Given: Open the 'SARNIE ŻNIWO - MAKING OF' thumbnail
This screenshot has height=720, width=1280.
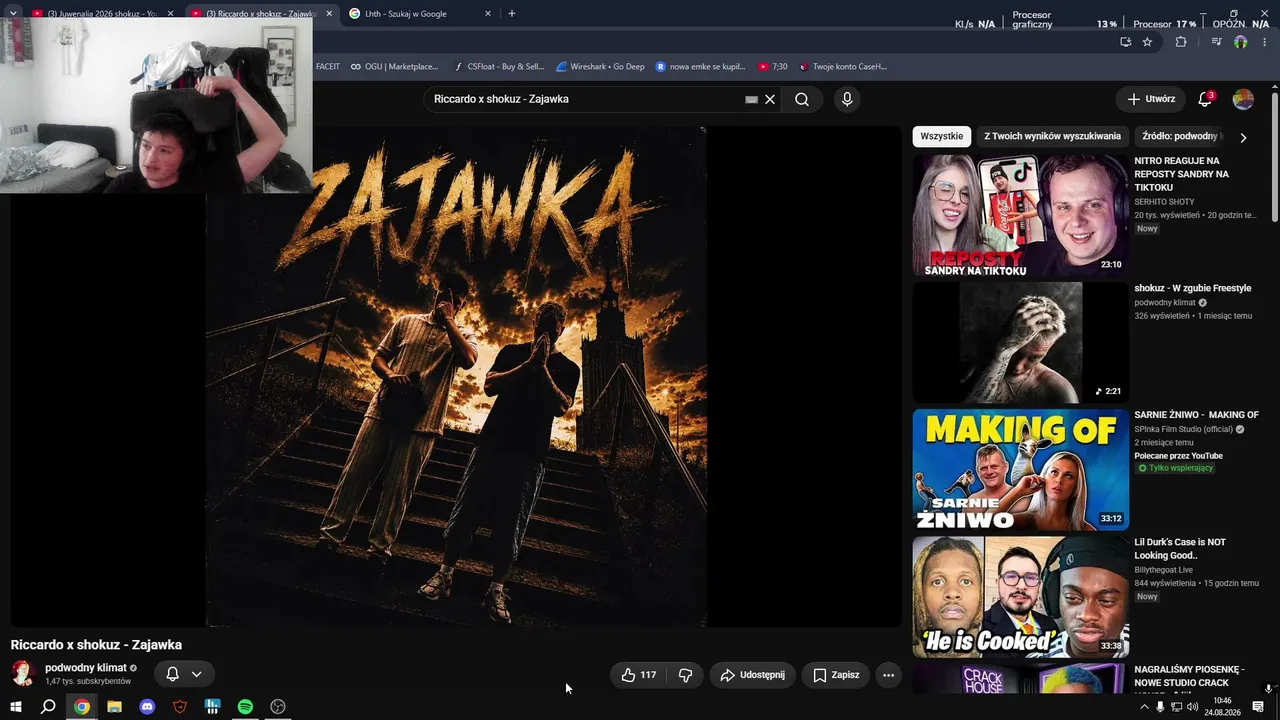Looking at the screenshot, I should [x=1020, y=470].
